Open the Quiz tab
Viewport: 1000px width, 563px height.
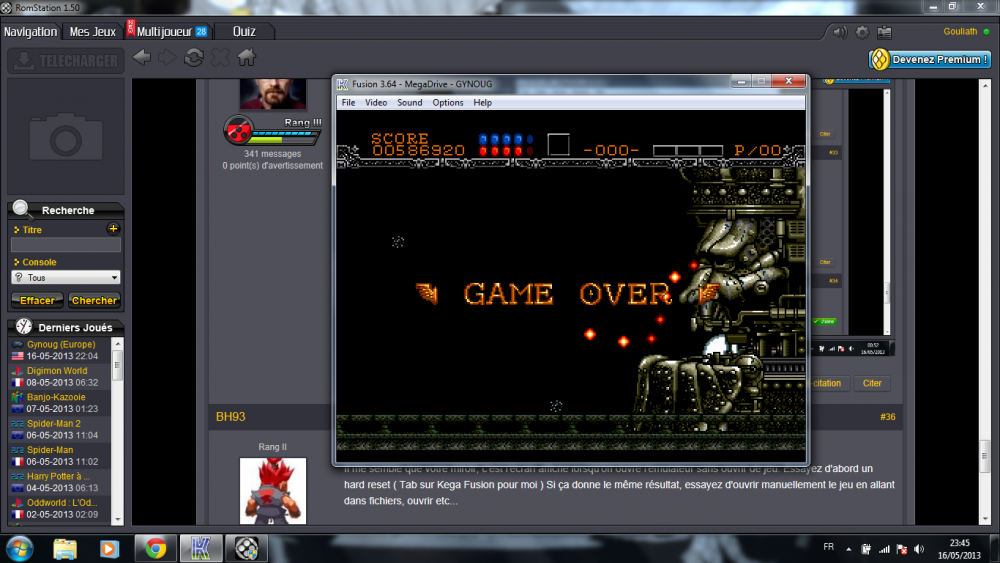244,31
